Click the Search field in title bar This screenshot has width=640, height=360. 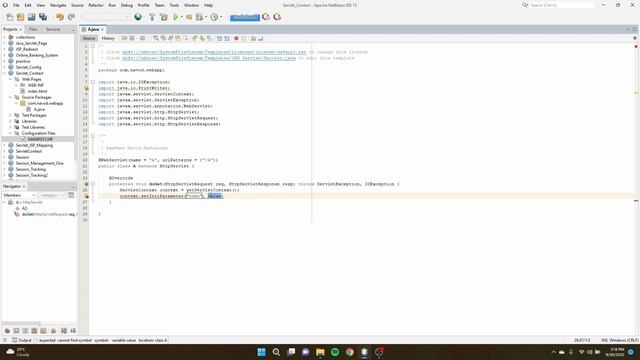point(562,5)
